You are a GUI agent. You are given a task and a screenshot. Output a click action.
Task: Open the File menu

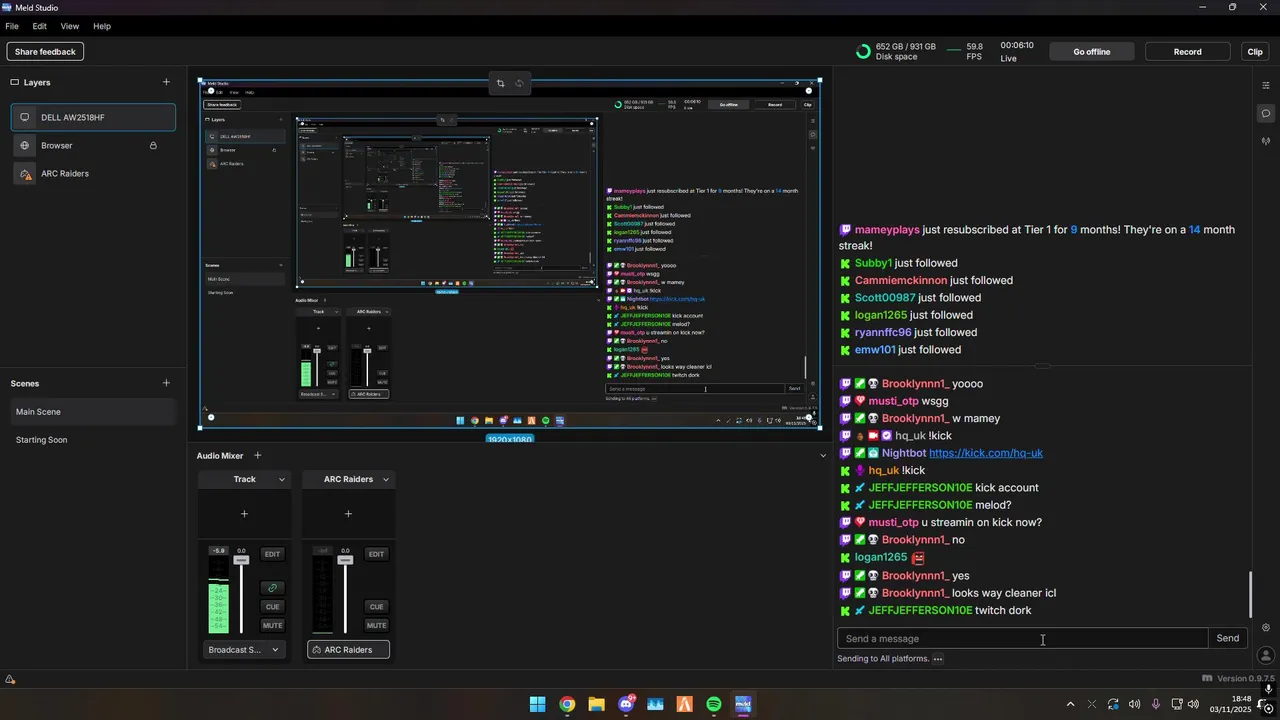click(x=12, y=26)
